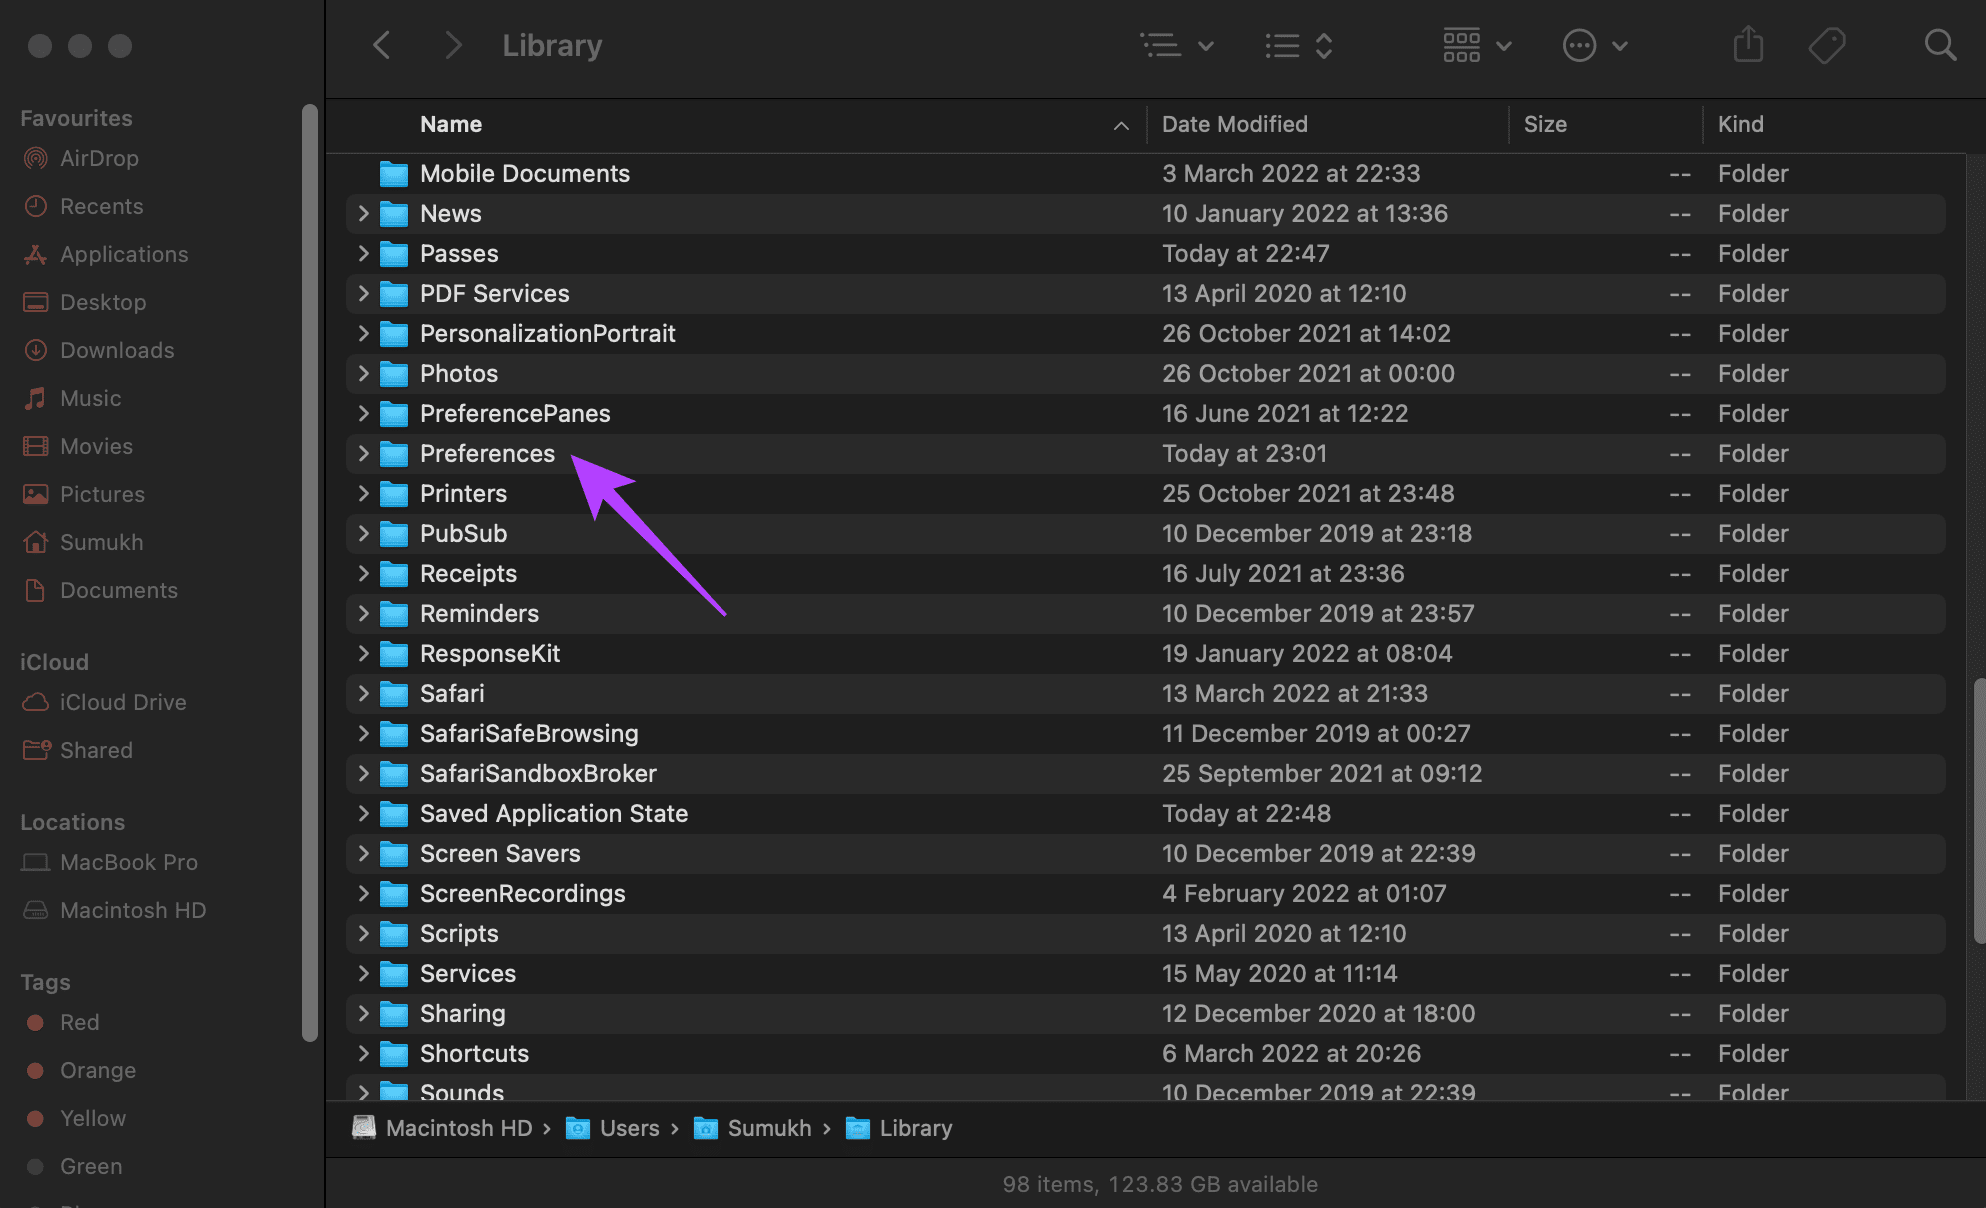This screenshot has width=1986, height=1208.
Task: Jump to Sumukh in the path bar
Action: point(752,1128)
